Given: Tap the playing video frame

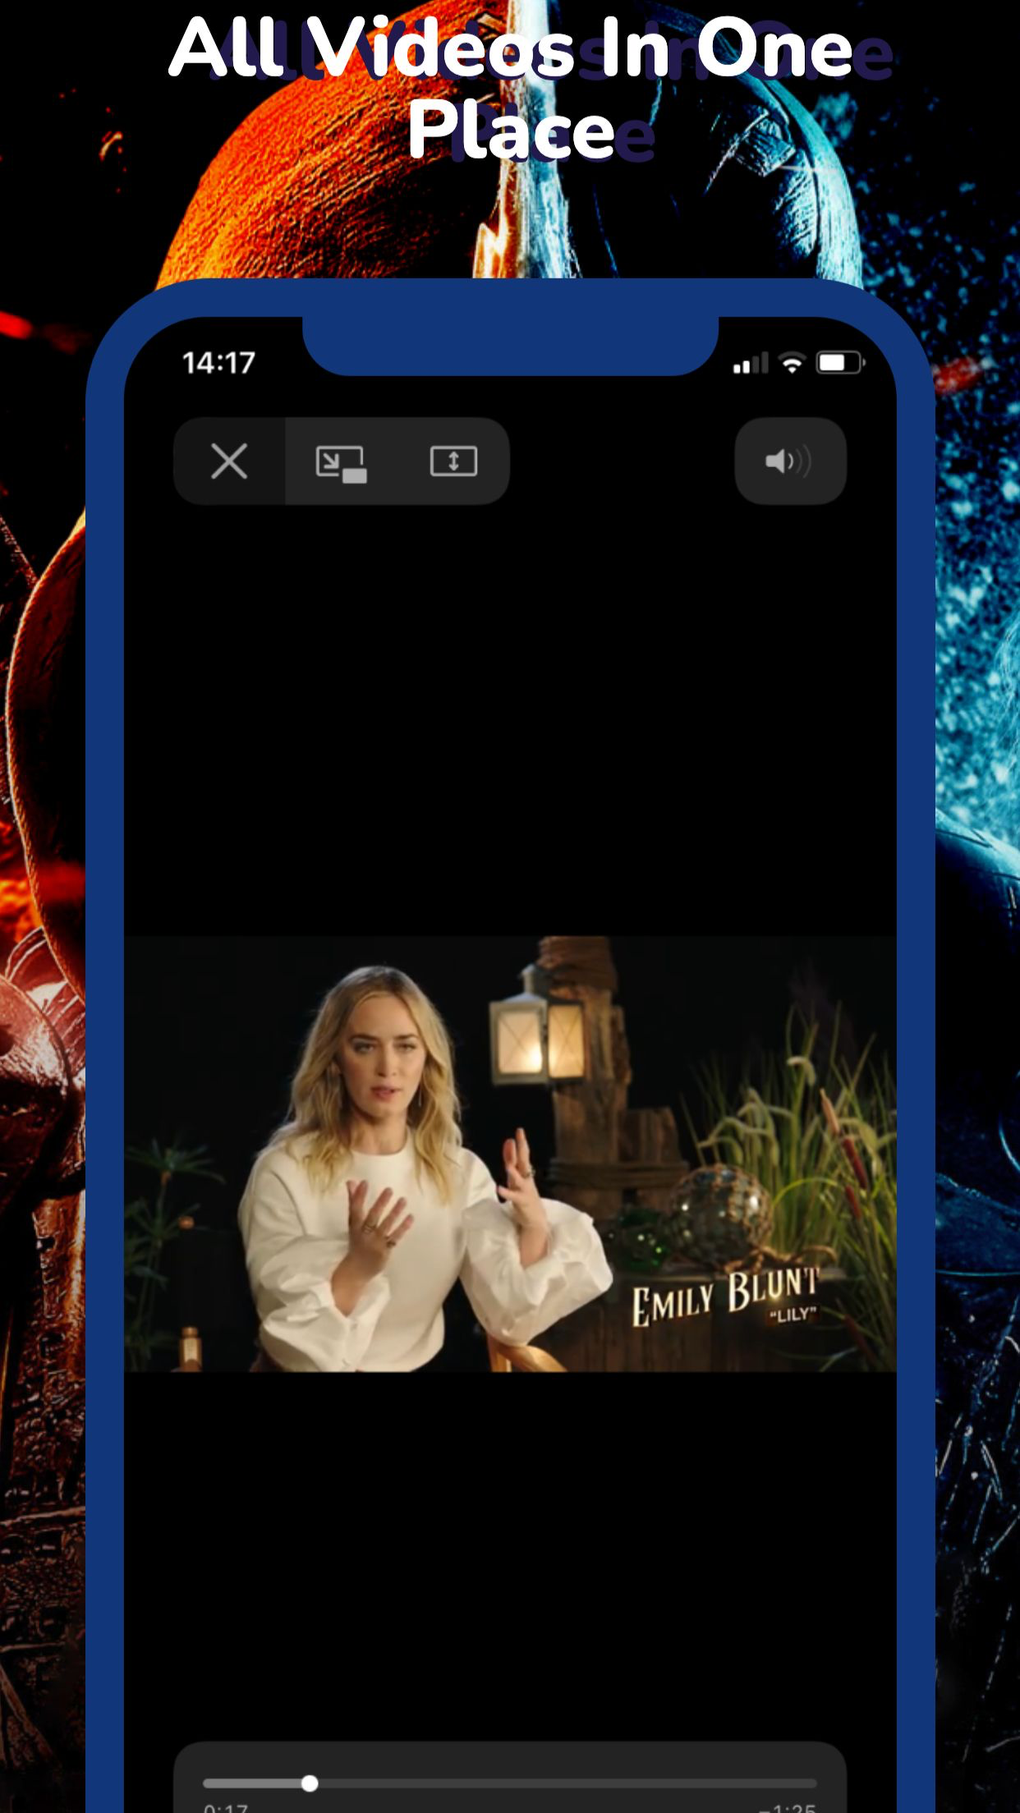Looking at the screenshot, I should pos(510,1153).
